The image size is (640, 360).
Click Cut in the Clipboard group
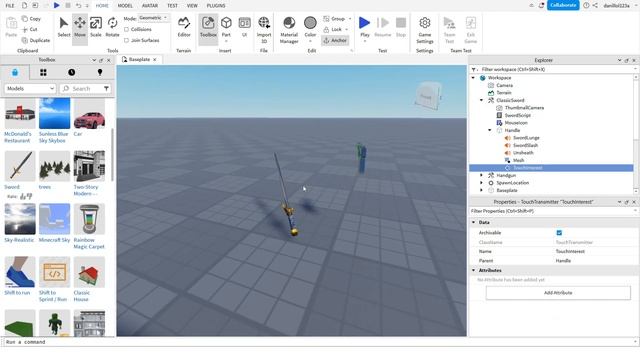[x=30, y=29]
